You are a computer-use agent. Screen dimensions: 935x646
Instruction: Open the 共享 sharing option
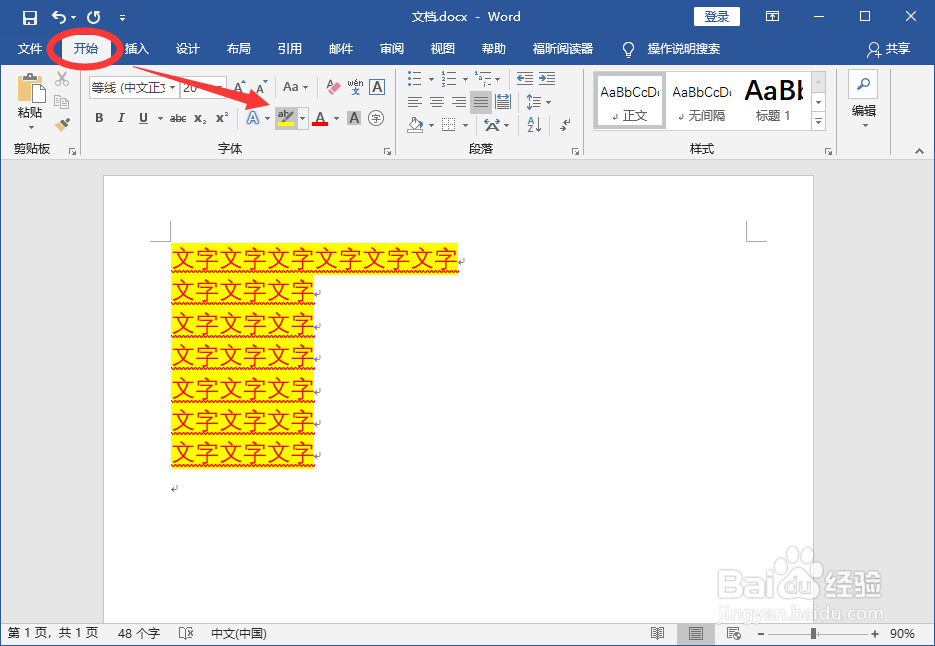tap(895, 49)
